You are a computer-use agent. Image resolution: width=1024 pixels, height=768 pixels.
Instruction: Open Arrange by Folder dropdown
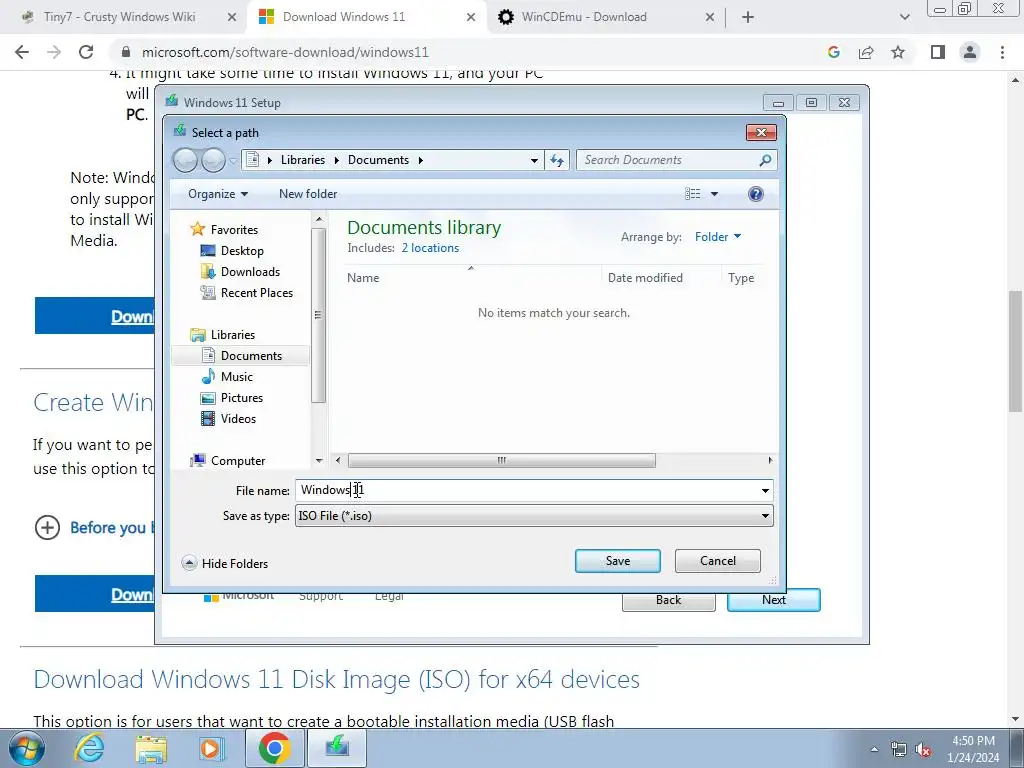[718, 237]
